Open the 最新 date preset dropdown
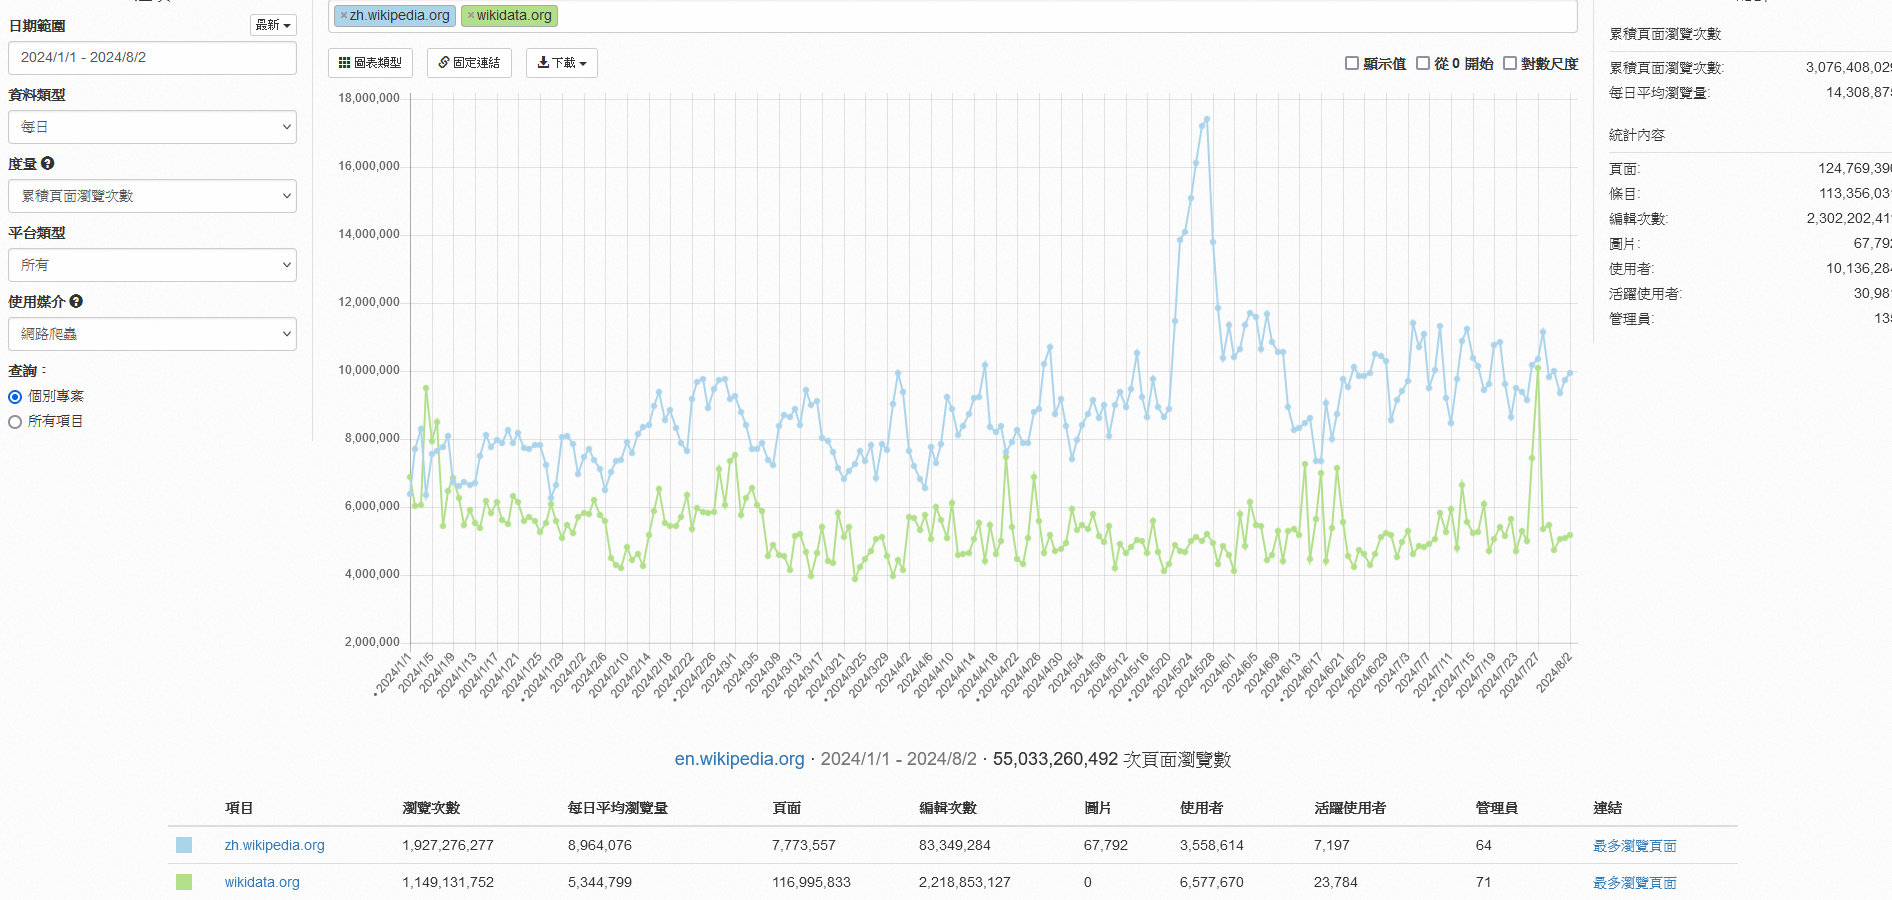Viewport: 1892px width, 900px height. 273,25
